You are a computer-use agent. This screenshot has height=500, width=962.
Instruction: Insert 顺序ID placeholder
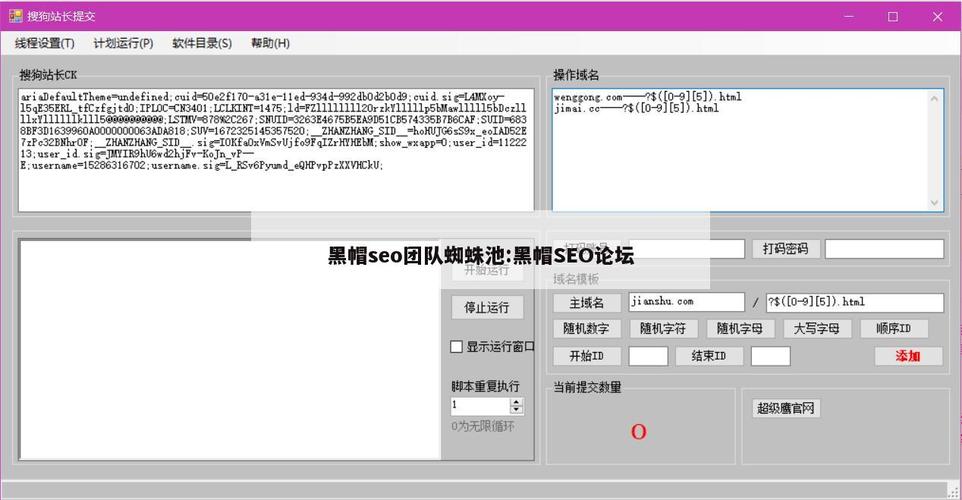(x=894, y=329)
